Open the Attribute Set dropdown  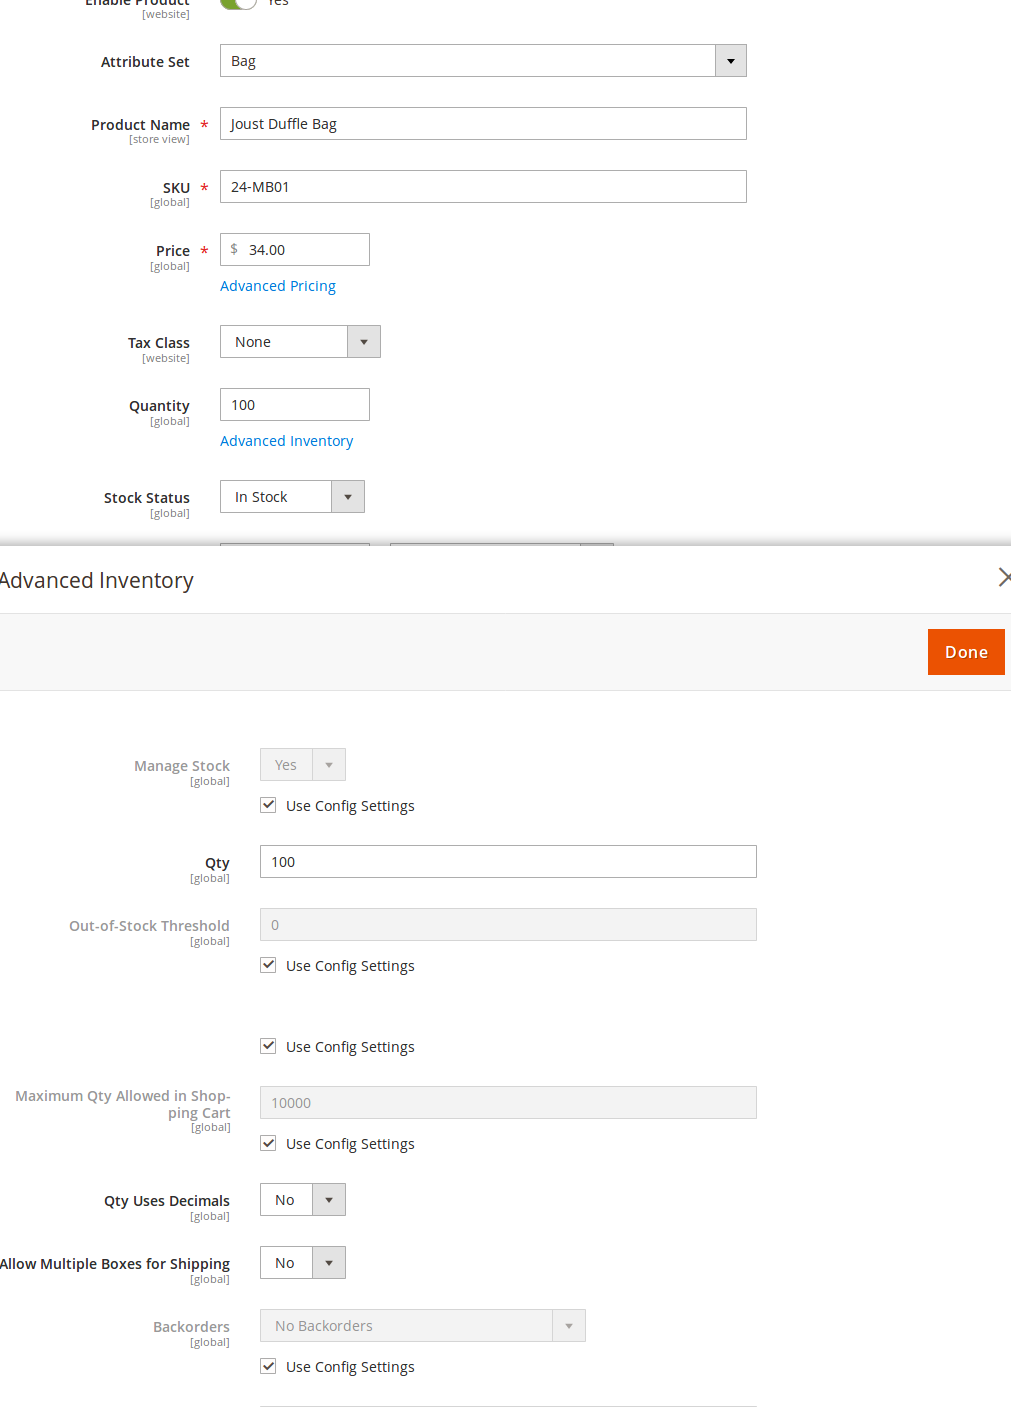pos(731,60)
